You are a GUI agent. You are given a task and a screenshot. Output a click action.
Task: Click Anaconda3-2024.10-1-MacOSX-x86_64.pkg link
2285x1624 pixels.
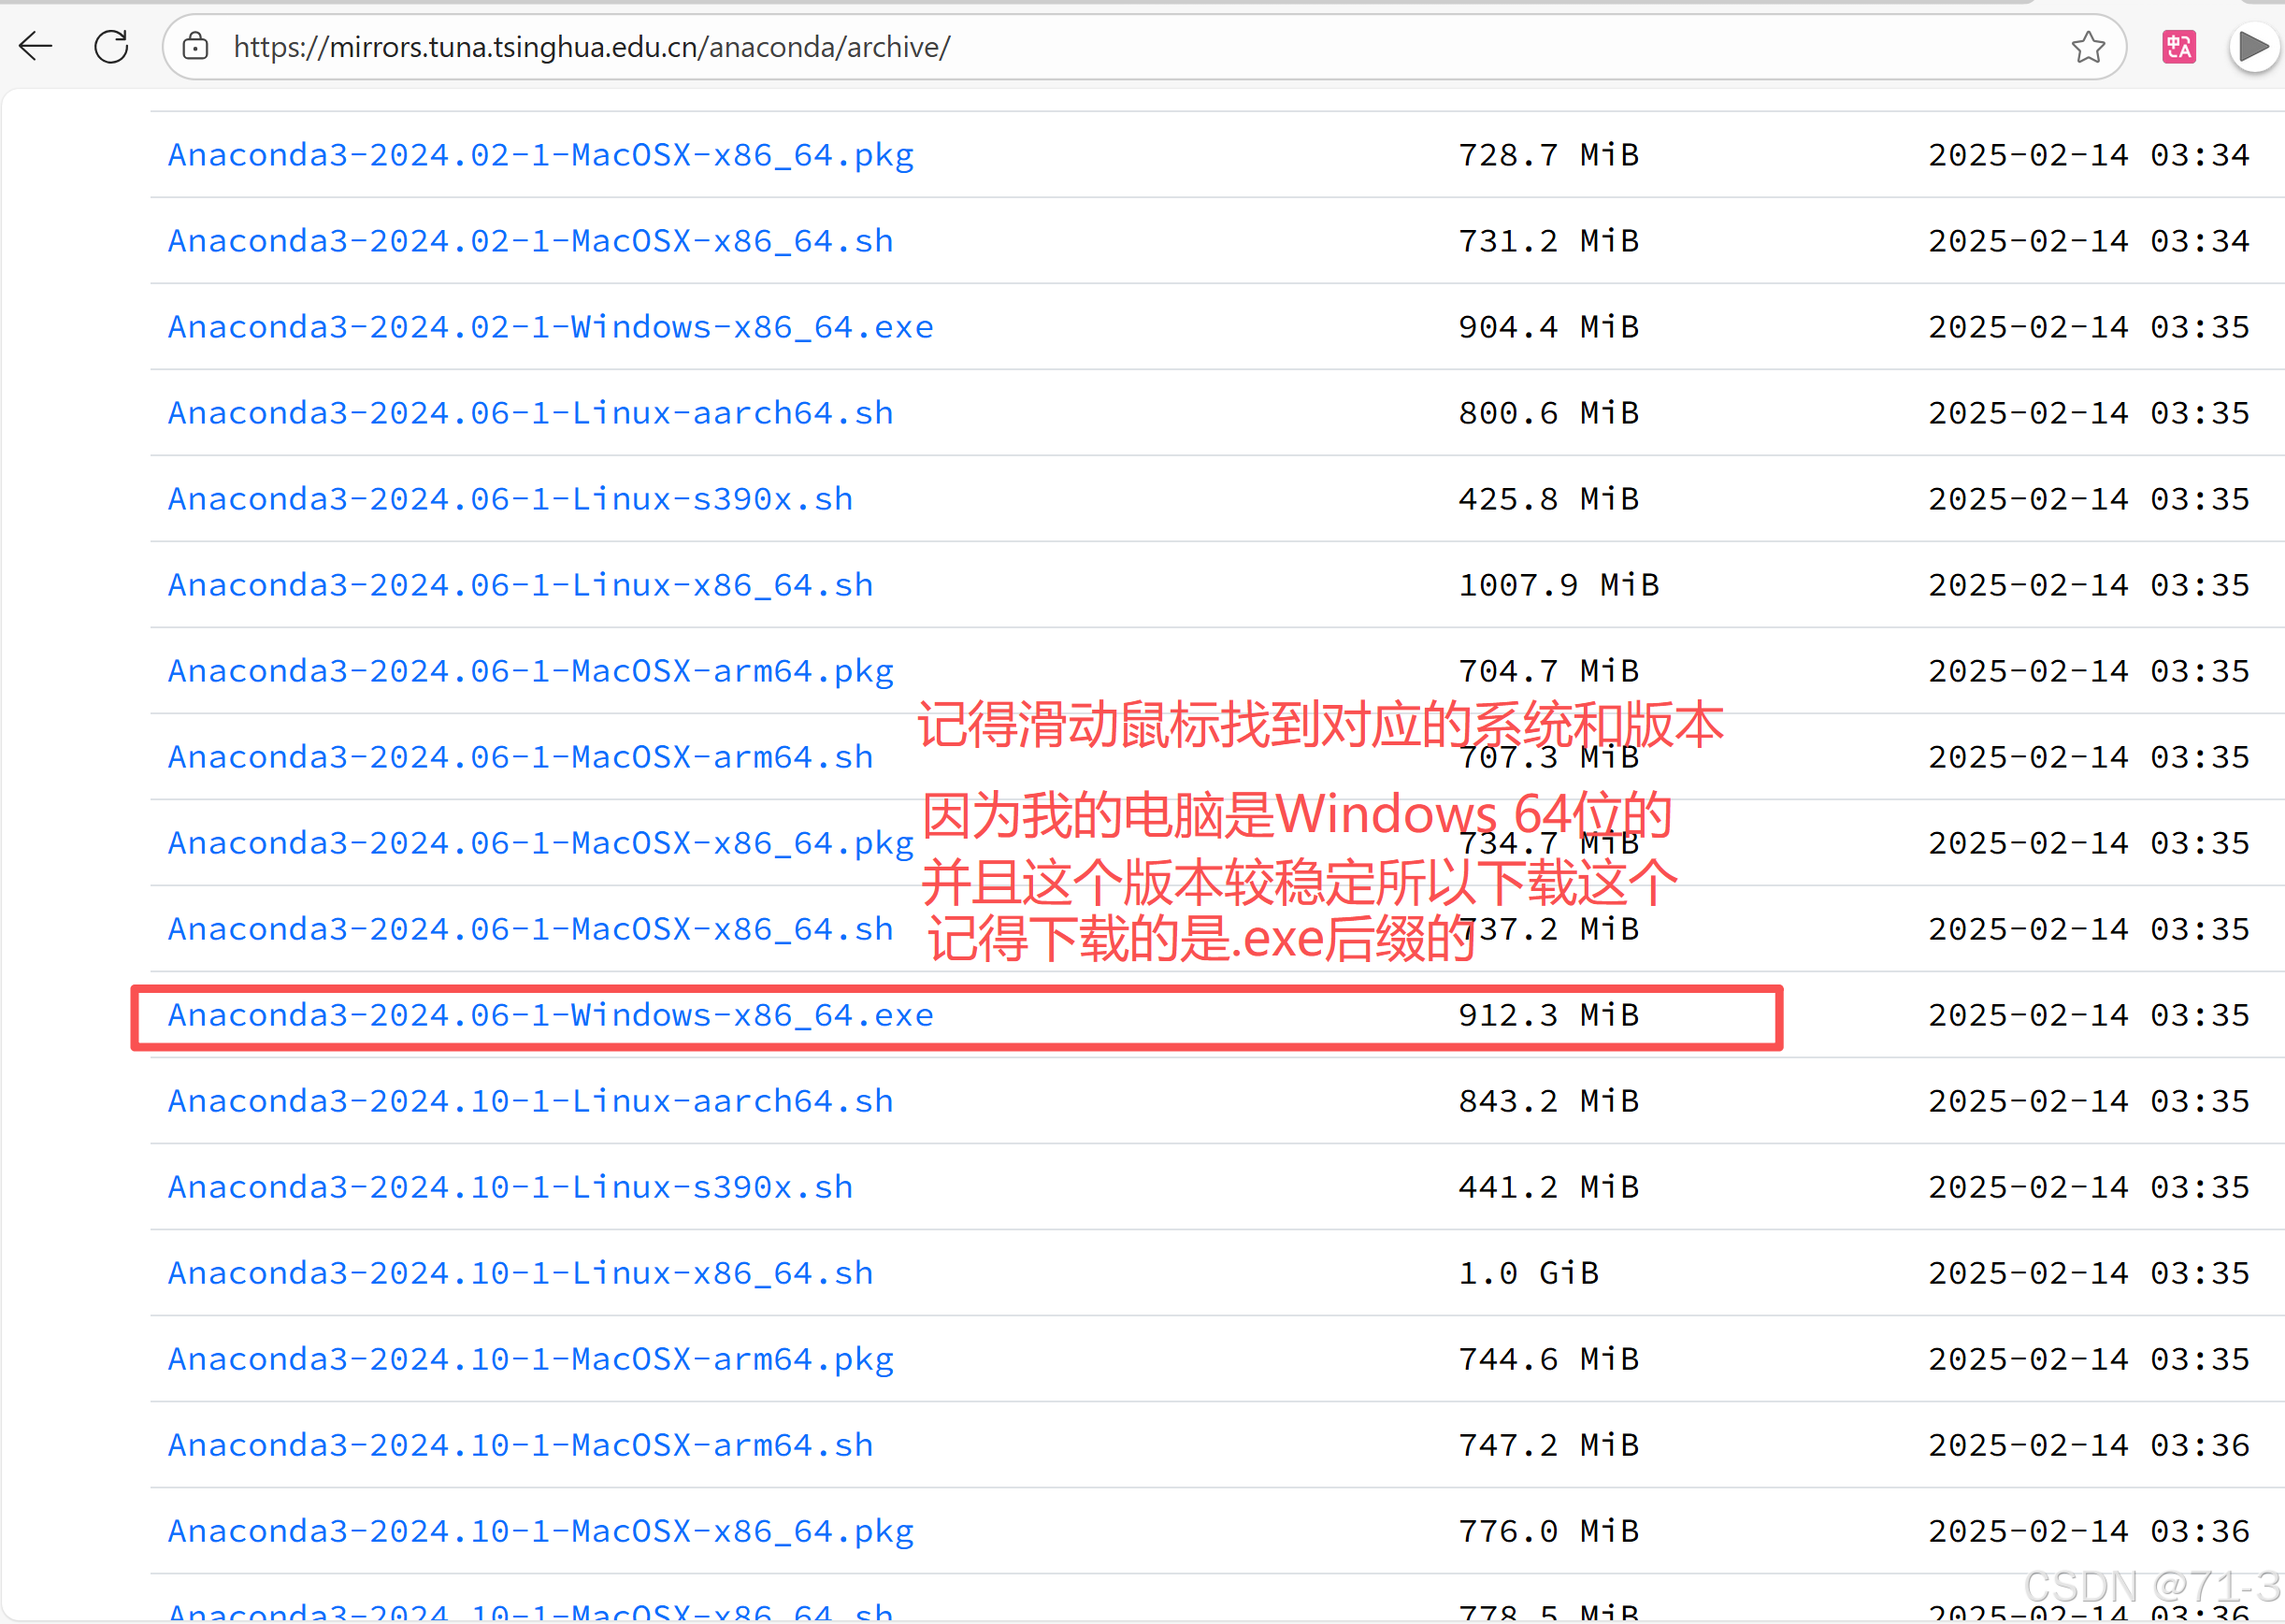click(x=541, y=1531)
